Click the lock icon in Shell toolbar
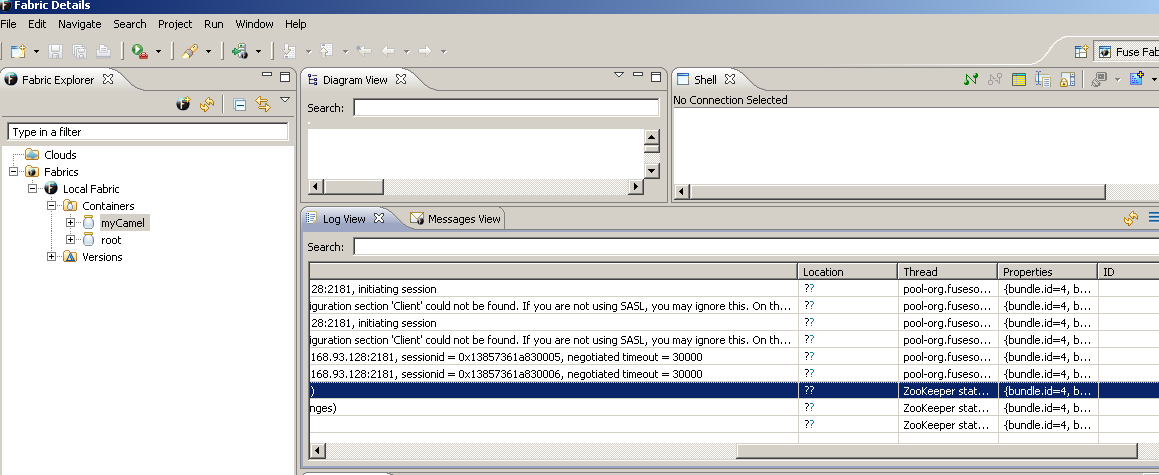This screenshot has width=1159, height=475. pos(1067,79)
